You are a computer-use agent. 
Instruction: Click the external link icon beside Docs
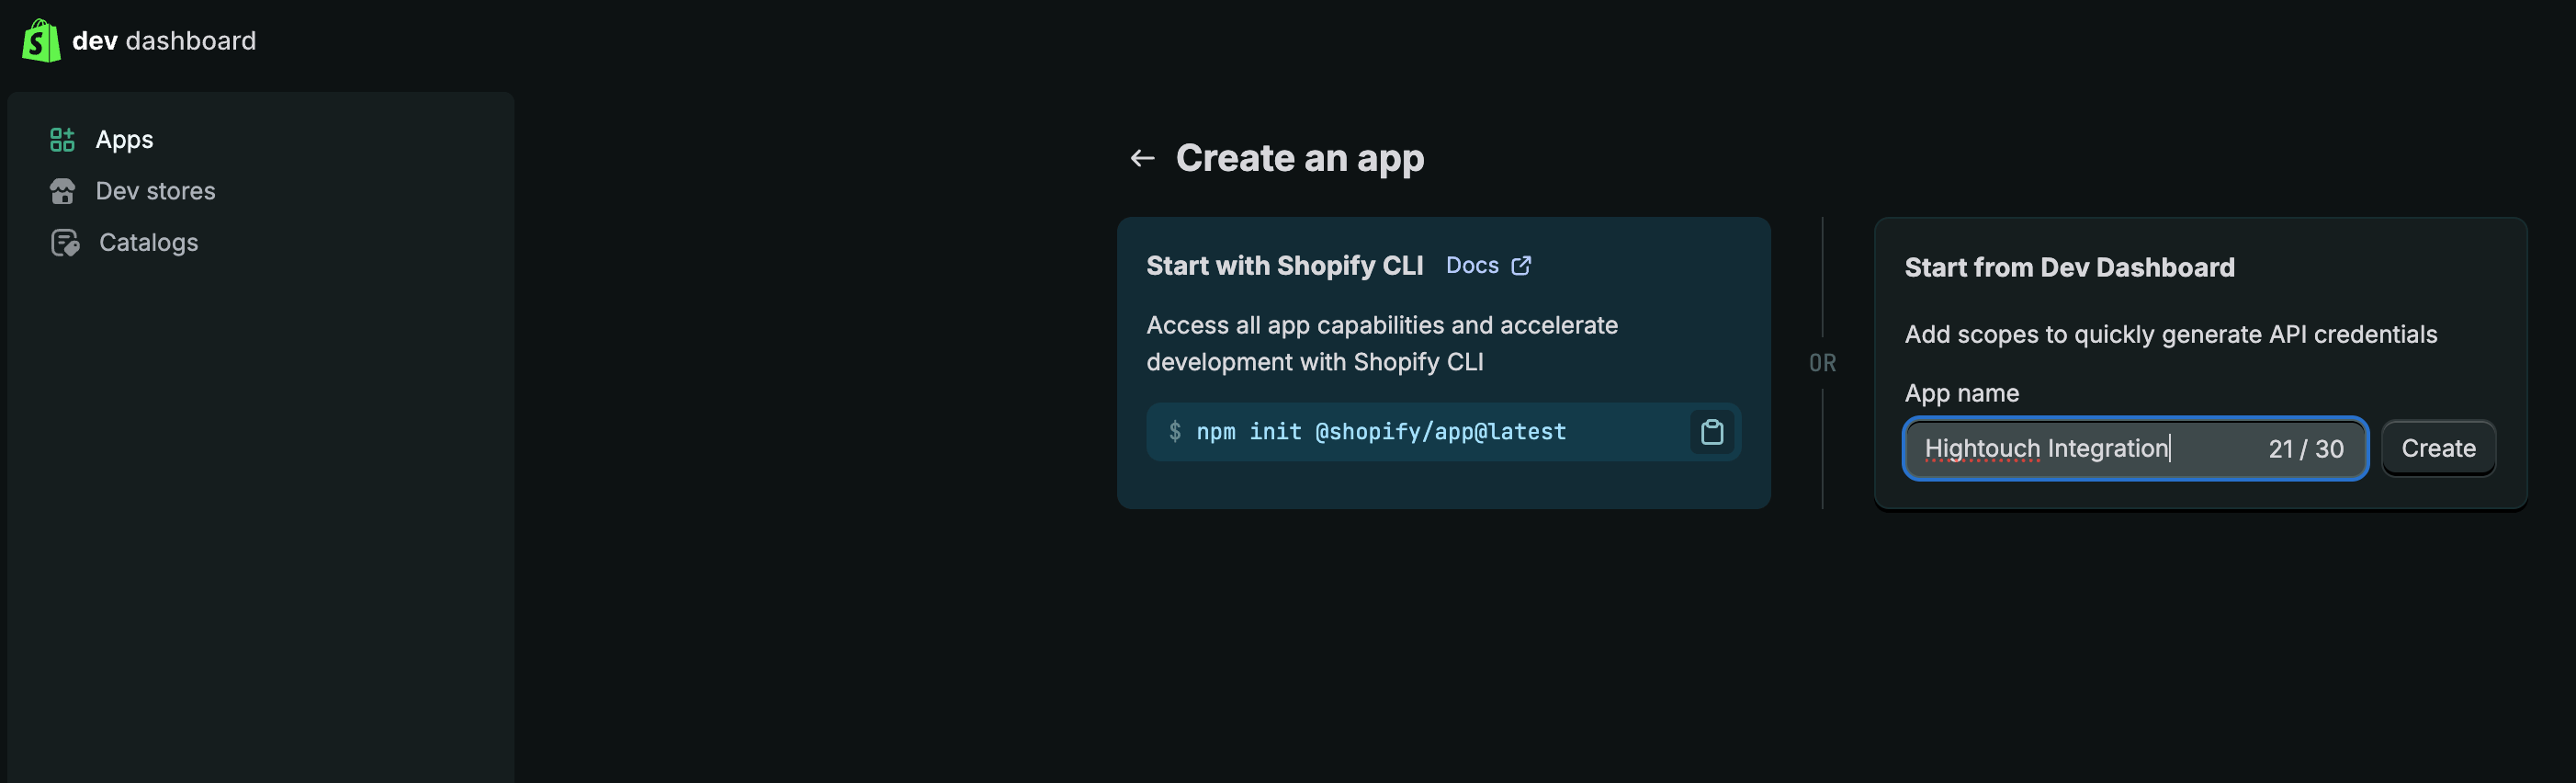coord(1521,265)
